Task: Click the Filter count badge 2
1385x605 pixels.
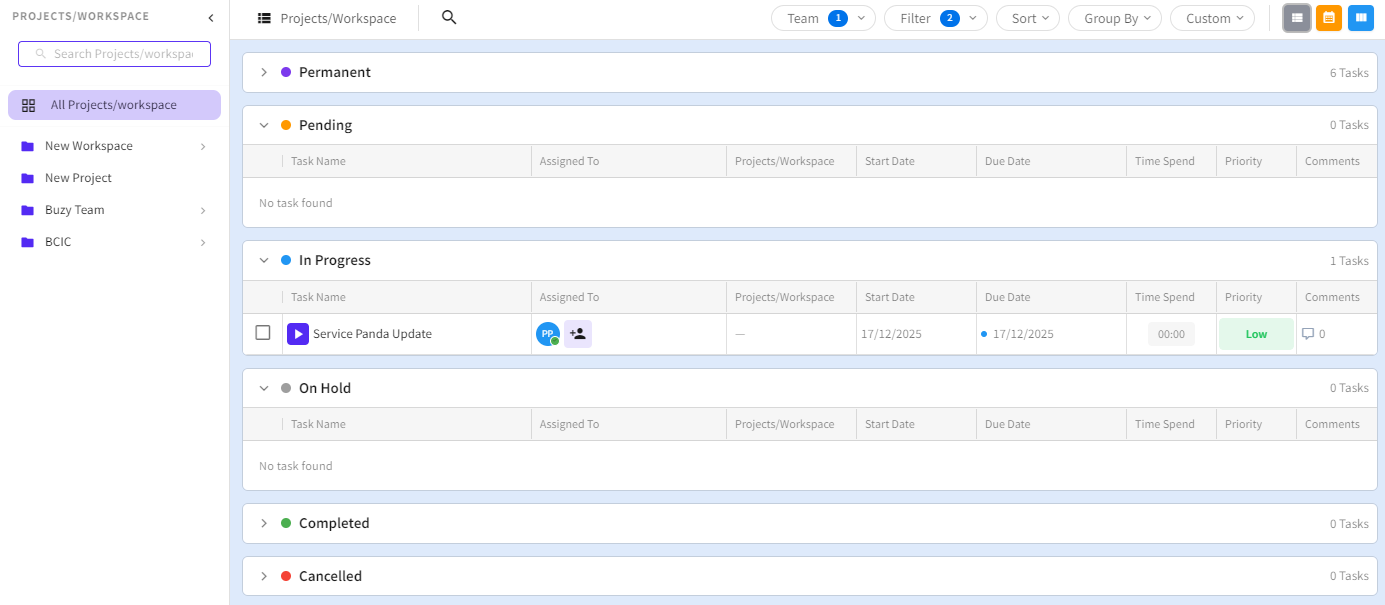Action: pos(950,18)
